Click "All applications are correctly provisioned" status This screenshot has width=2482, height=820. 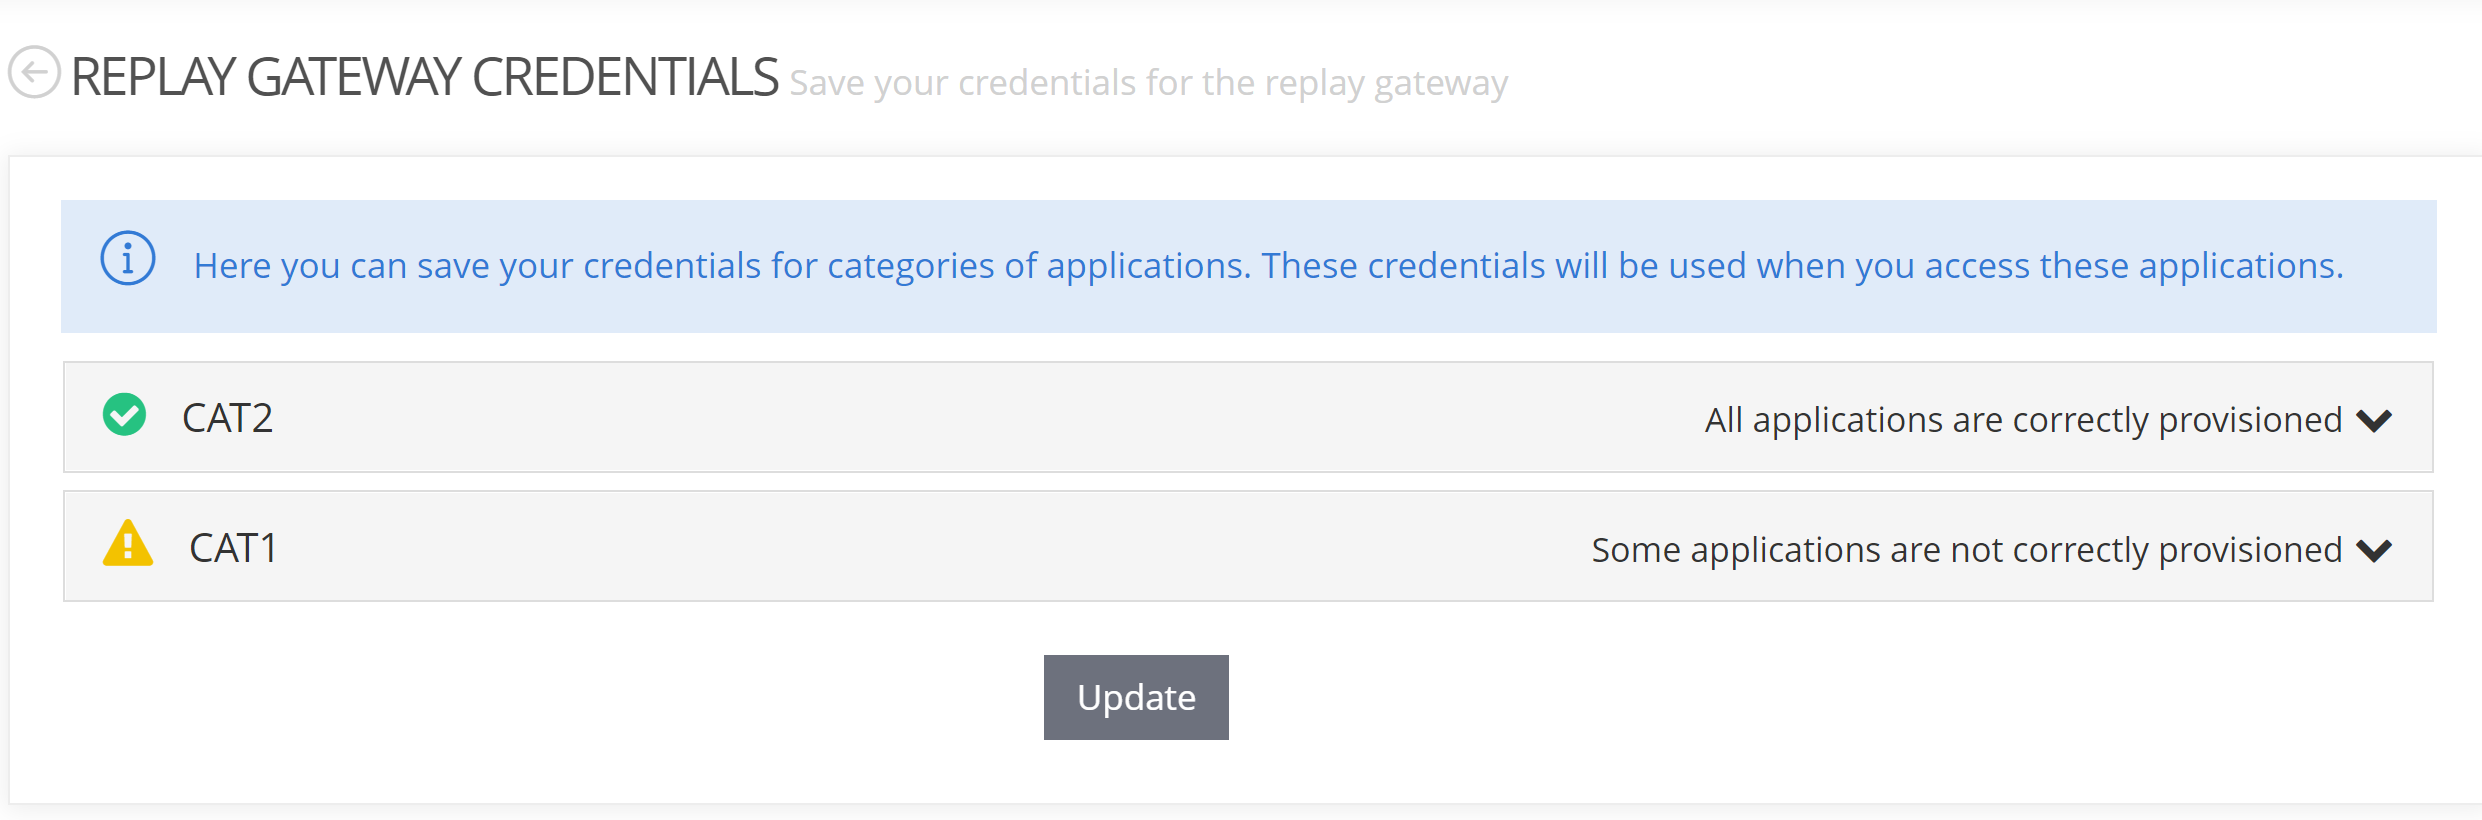[x=2022, y=420]
